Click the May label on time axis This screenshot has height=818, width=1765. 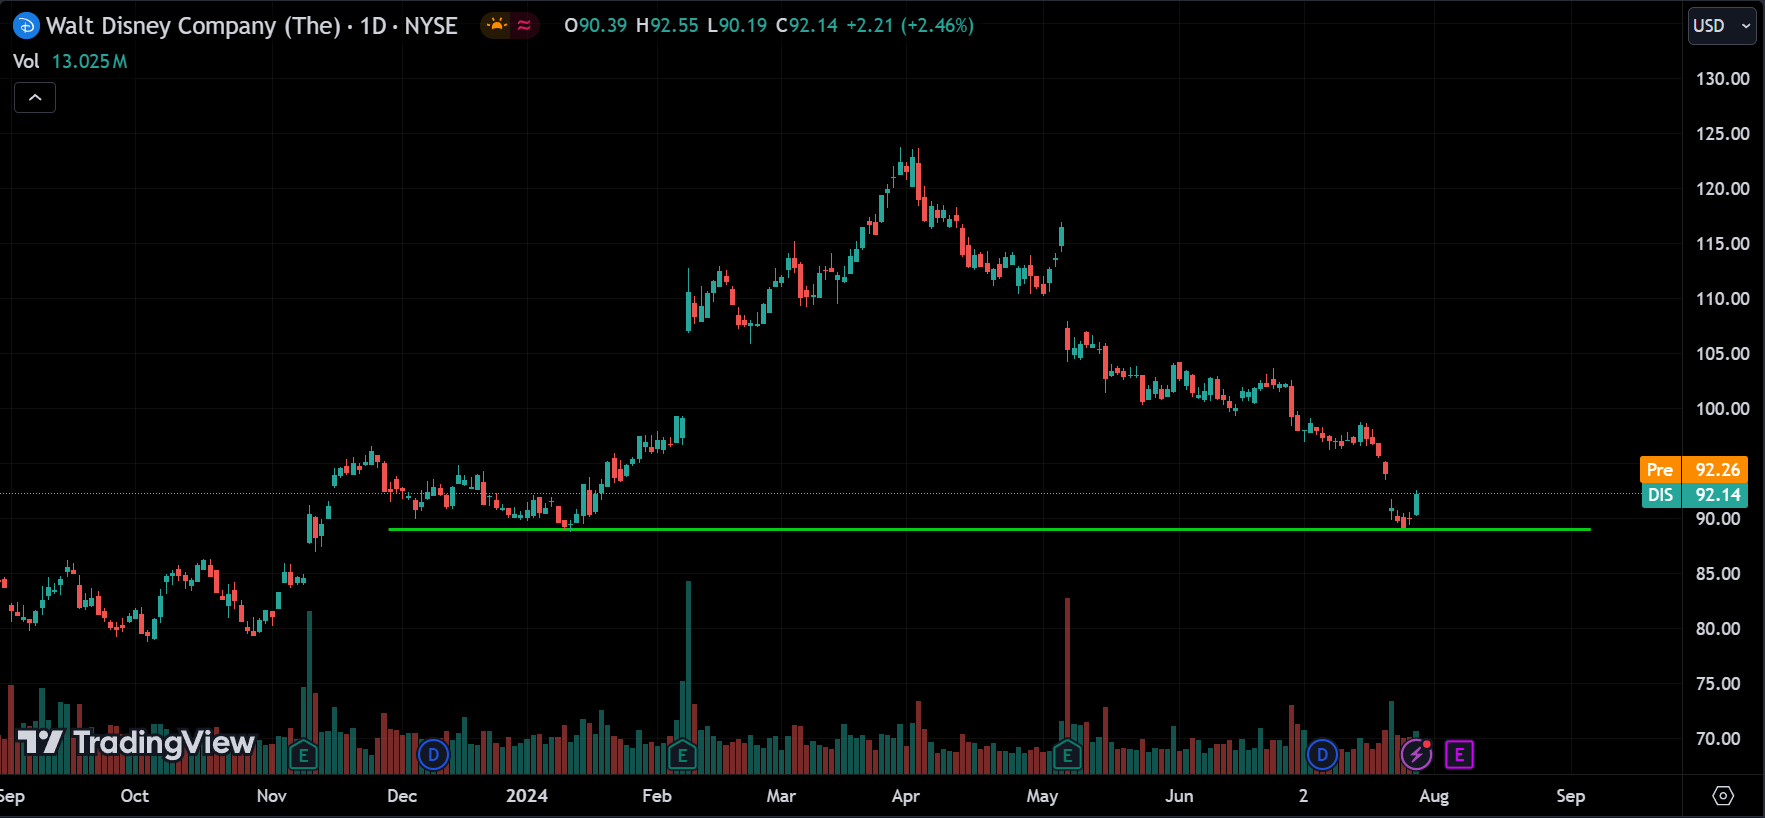tap(1042, 796)
